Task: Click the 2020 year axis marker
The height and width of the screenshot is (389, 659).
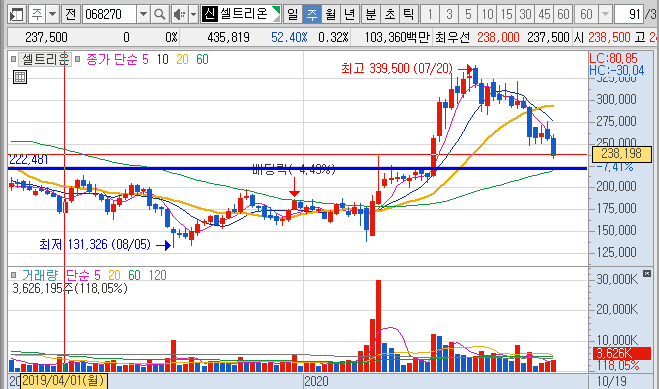Action: pos(316,381)
